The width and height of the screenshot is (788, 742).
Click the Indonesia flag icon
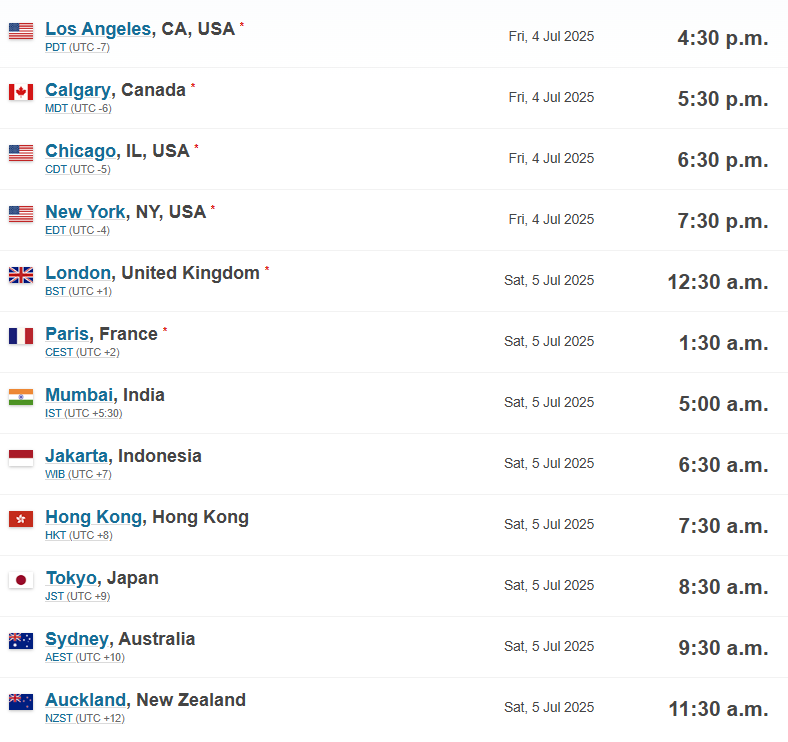pos(21,458)
